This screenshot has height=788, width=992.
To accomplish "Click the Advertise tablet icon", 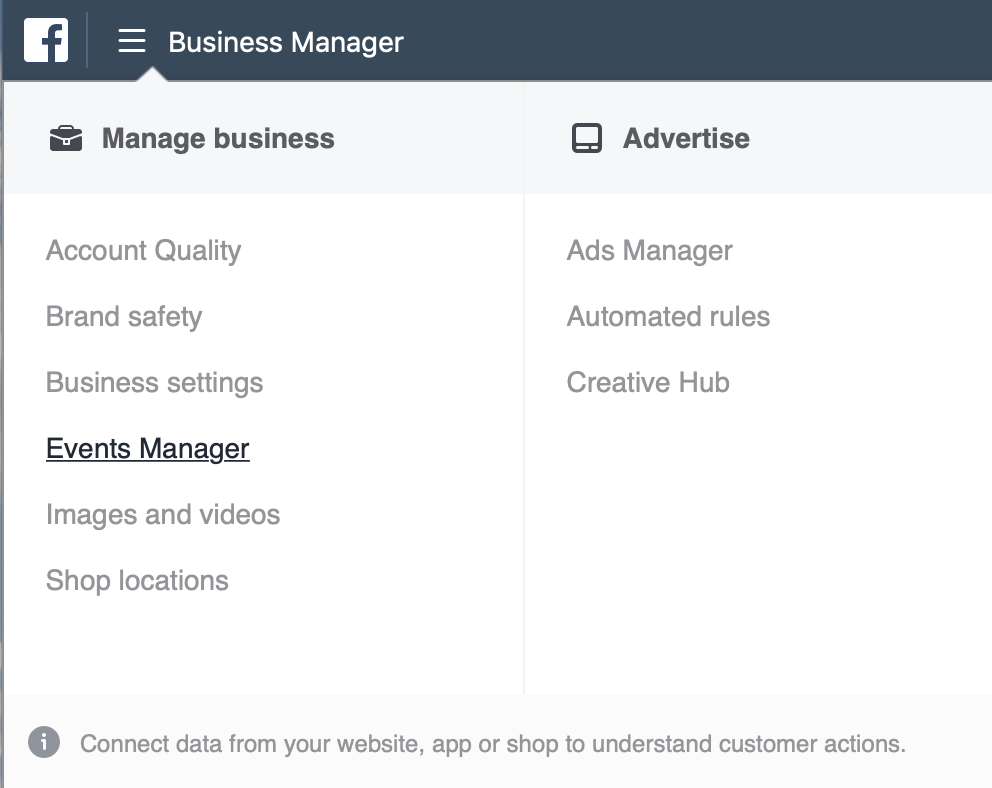I will (x=586, y=139).
